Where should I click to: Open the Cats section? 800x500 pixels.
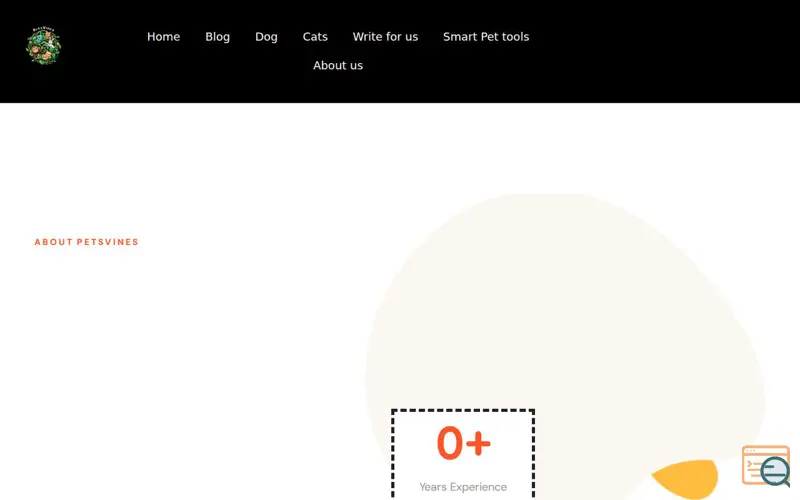(x=315, y=37)
